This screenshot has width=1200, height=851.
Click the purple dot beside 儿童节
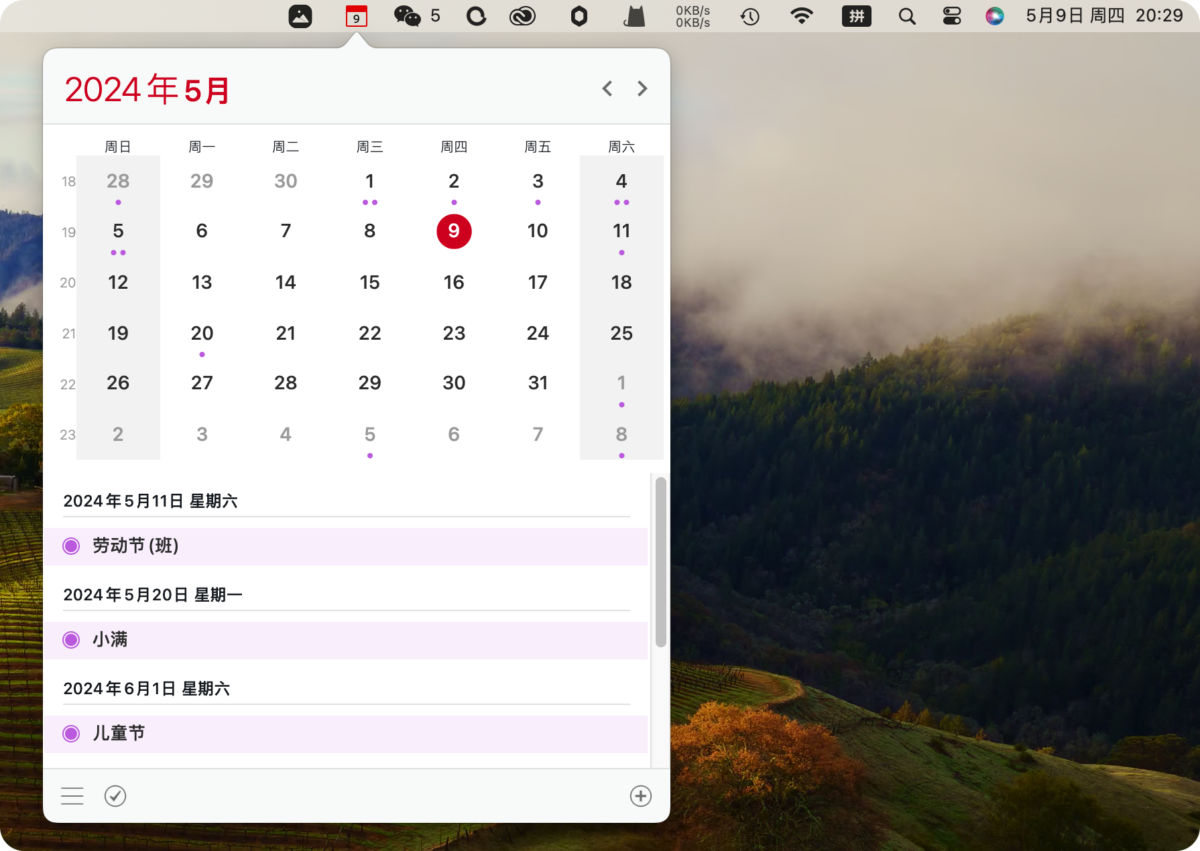71,734
